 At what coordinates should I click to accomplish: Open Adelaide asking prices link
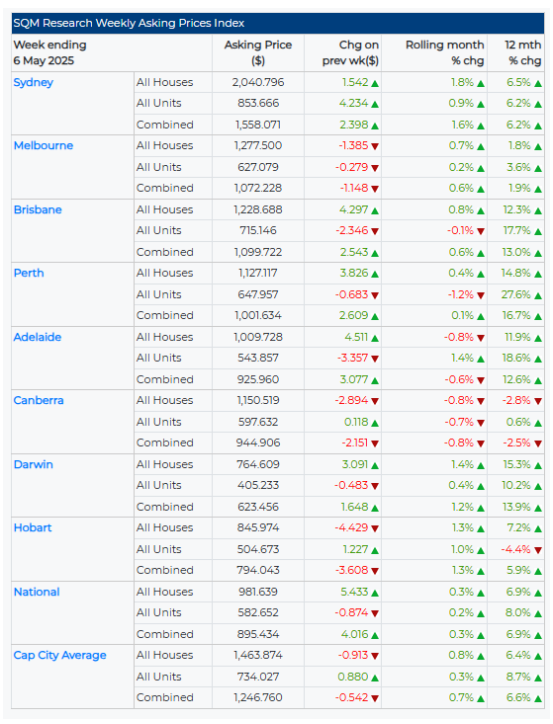37,337
